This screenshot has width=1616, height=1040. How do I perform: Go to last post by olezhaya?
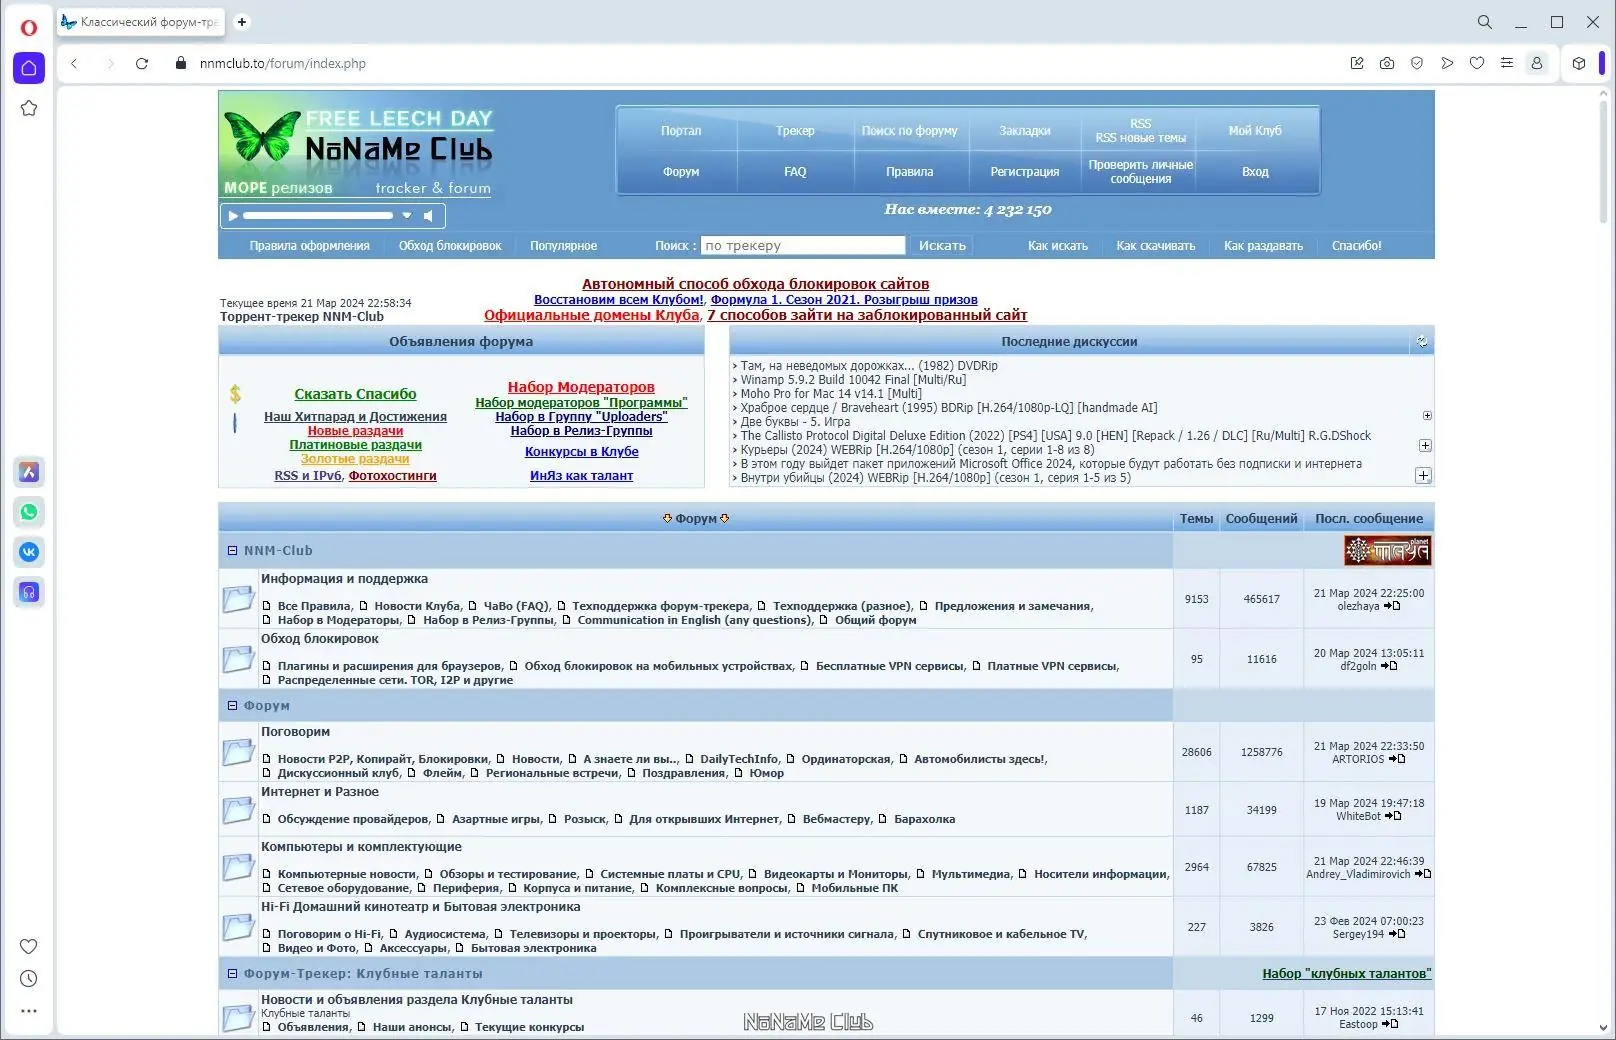(1392, 606)
